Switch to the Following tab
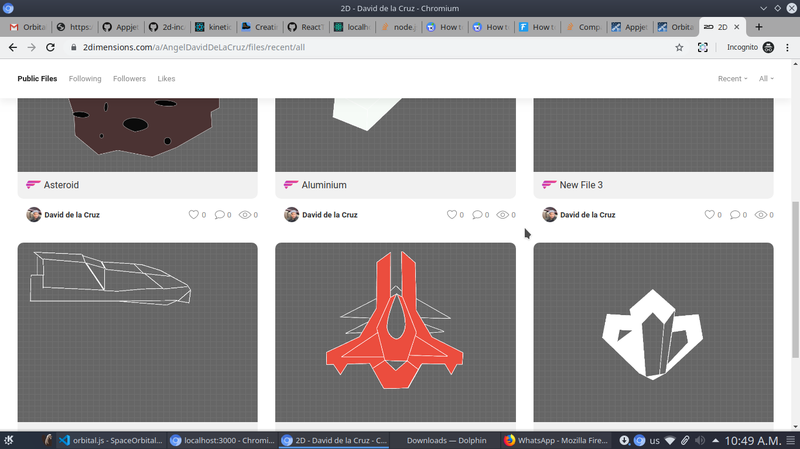Image resolution: width=800 pixels, height=449 pixels. click(x=85, y=78)
